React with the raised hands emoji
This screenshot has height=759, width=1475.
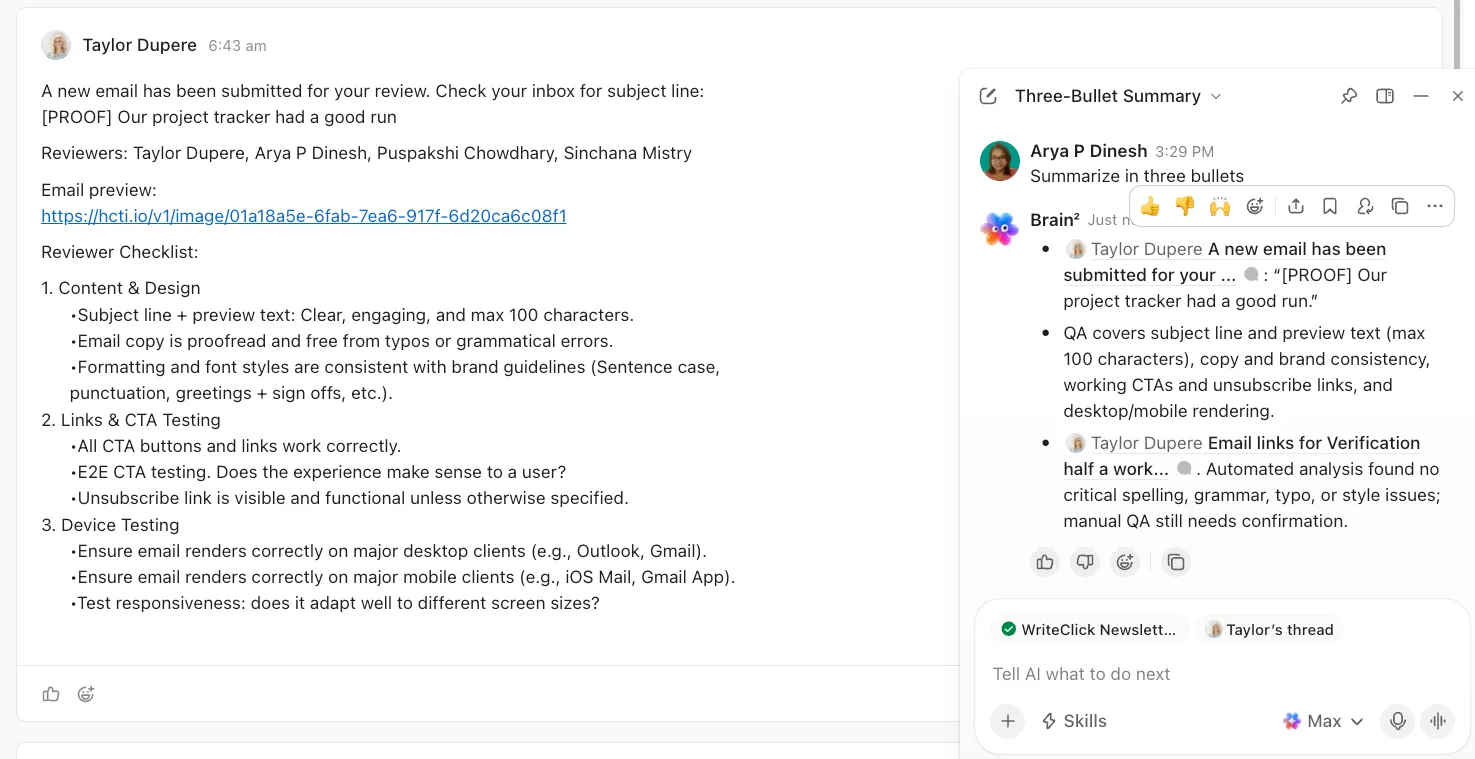[x=1220, y=206]
